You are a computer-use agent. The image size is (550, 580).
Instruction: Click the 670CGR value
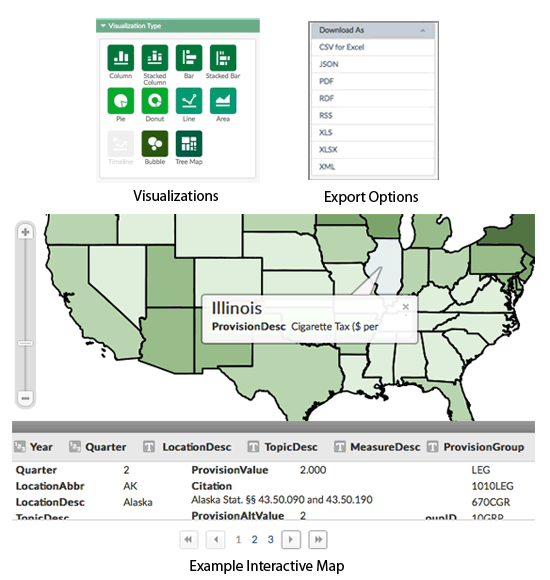tap(491, 502)
